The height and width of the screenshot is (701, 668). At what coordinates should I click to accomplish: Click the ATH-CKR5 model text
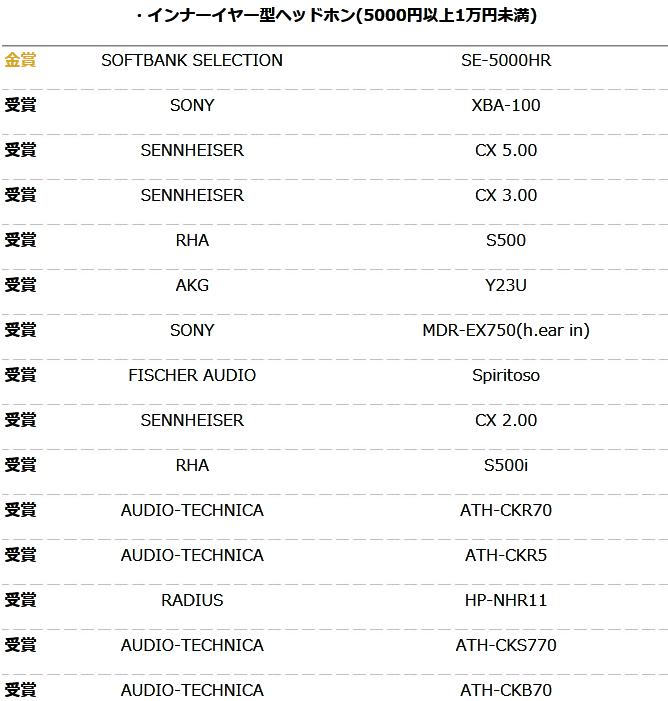[506, 555]
